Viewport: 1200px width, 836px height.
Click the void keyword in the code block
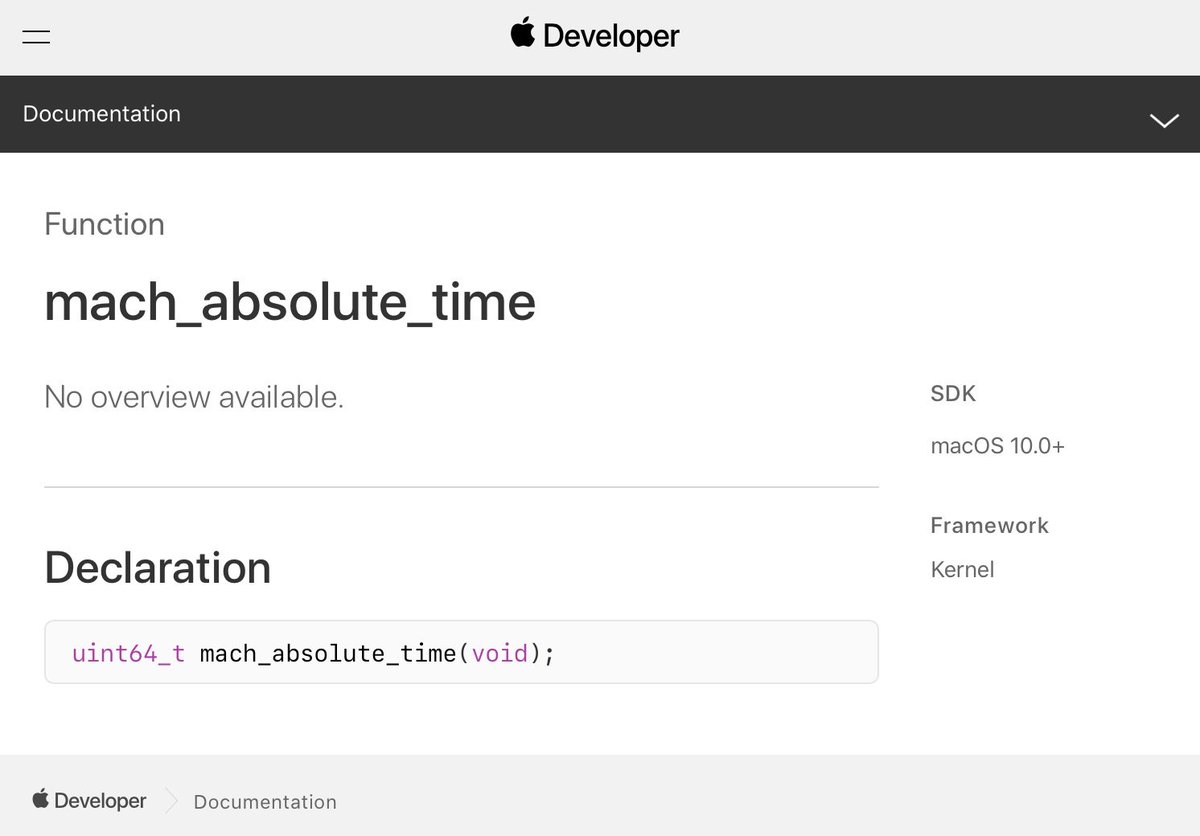point(499,654)
